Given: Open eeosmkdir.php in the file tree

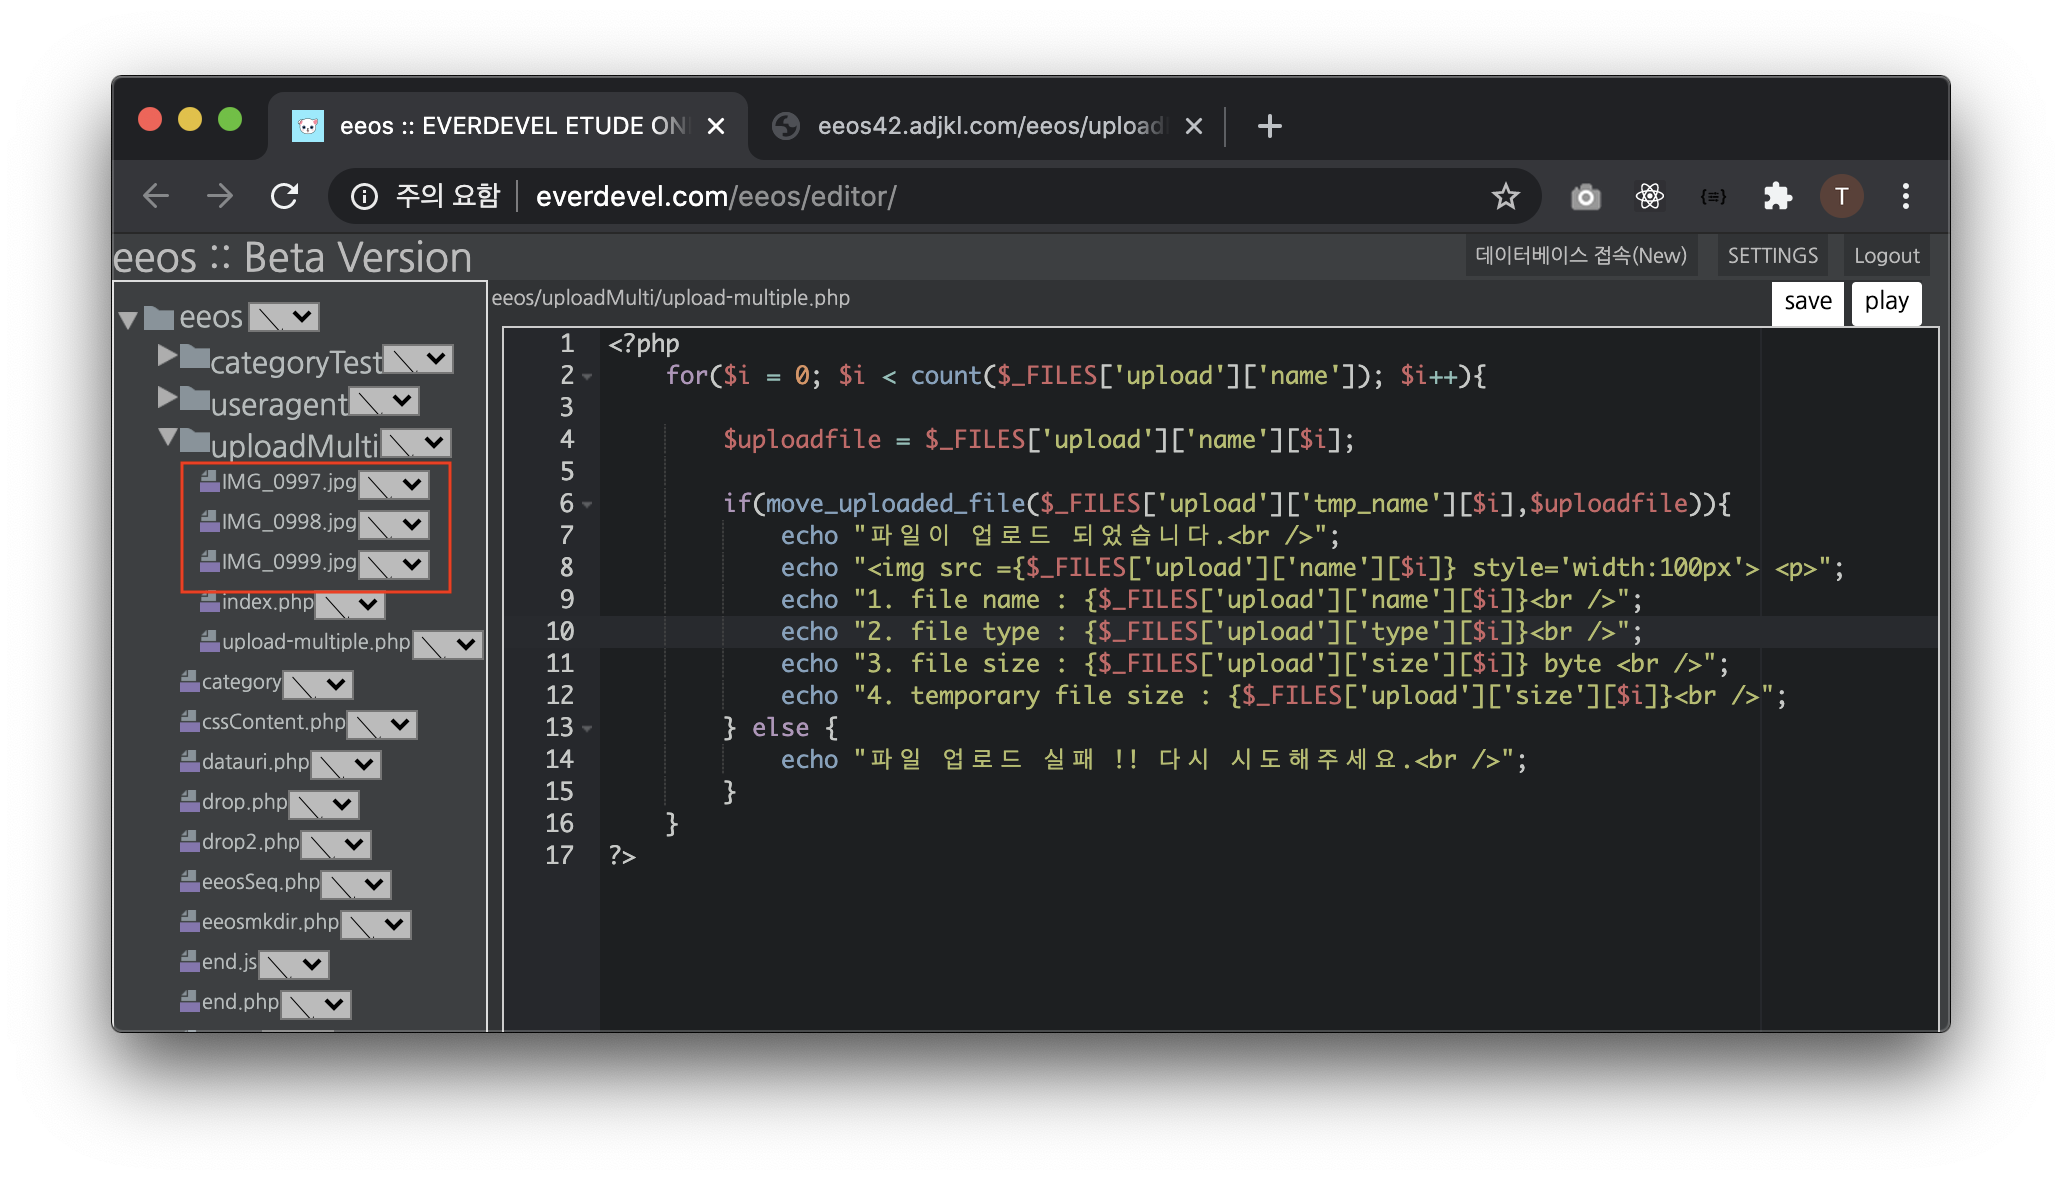Looking at the screenshot, I should coord(271,922).
